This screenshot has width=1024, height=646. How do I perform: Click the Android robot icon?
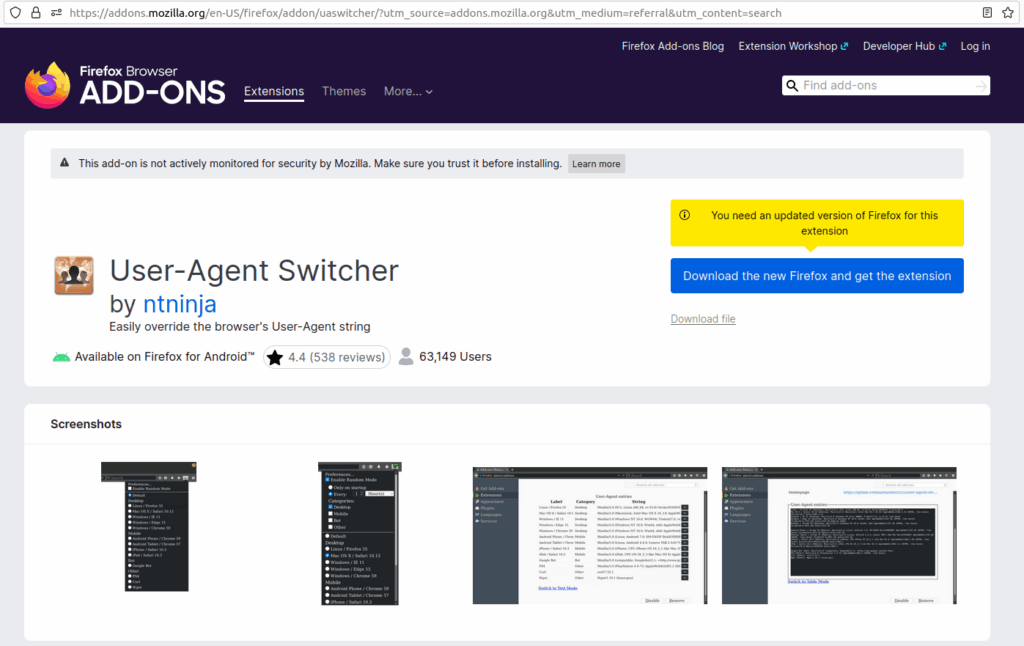pos(61,357)
